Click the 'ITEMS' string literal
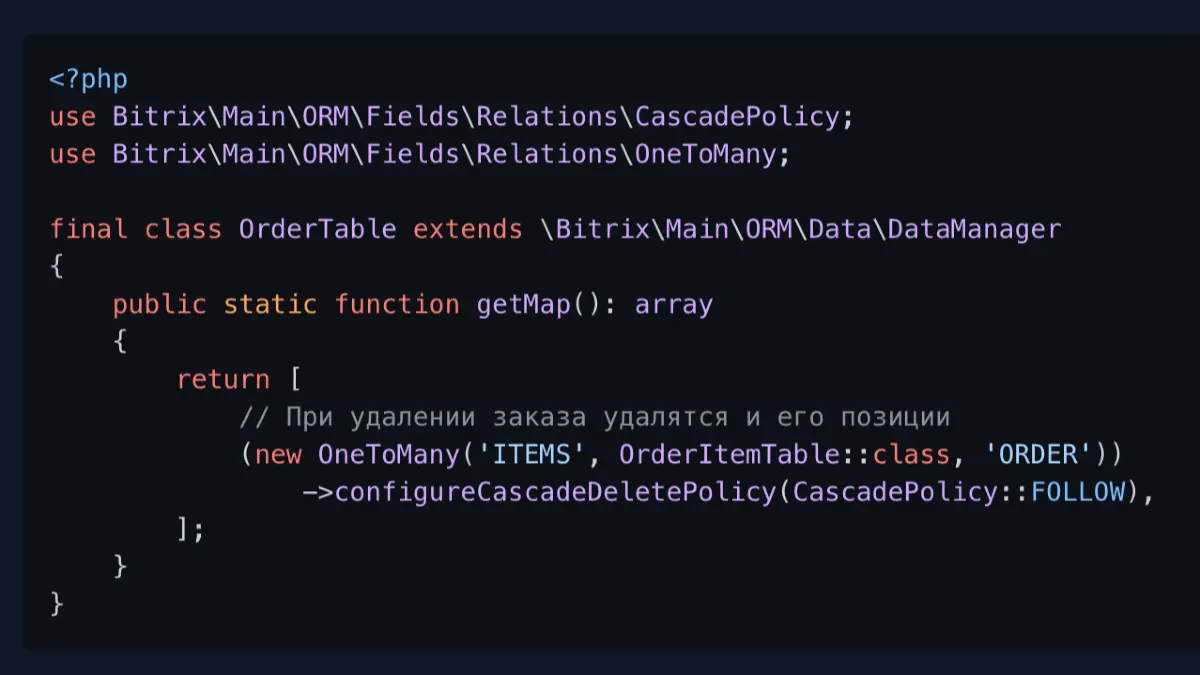 (531, 455)
